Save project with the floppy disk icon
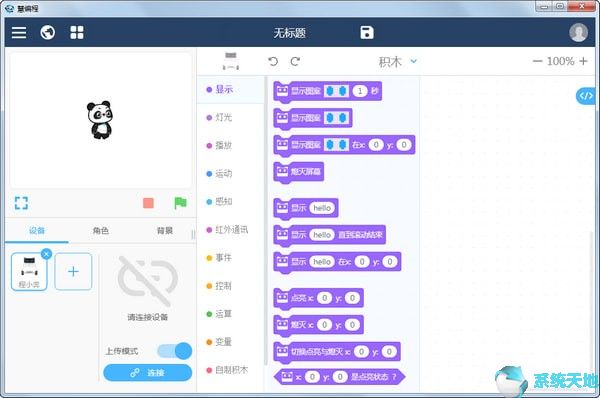This screenshot has width=600, height=398. (367, 33)
